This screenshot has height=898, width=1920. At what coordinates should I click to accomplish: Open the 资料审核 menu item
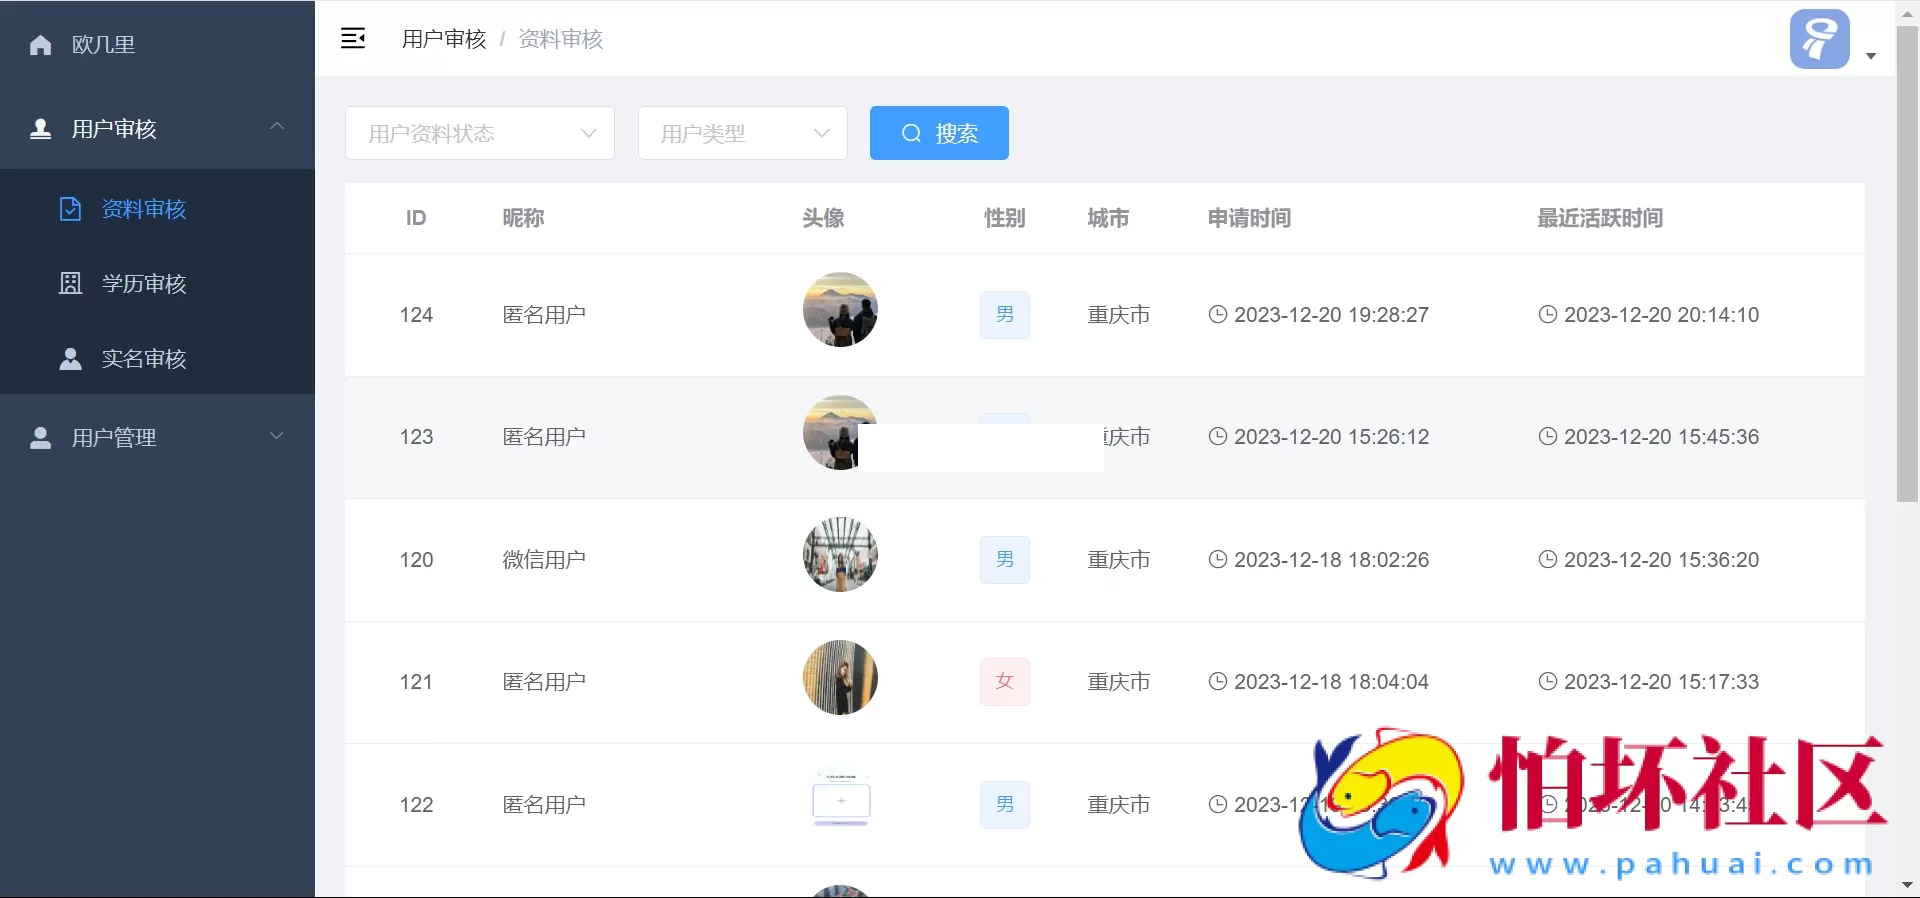[x=157, y=209]
